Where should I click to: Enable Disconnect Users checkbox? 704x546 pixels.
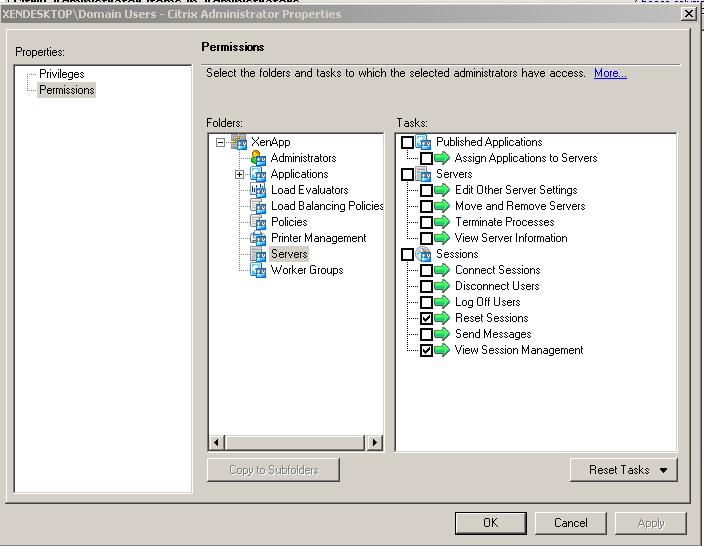click(427, 286)
